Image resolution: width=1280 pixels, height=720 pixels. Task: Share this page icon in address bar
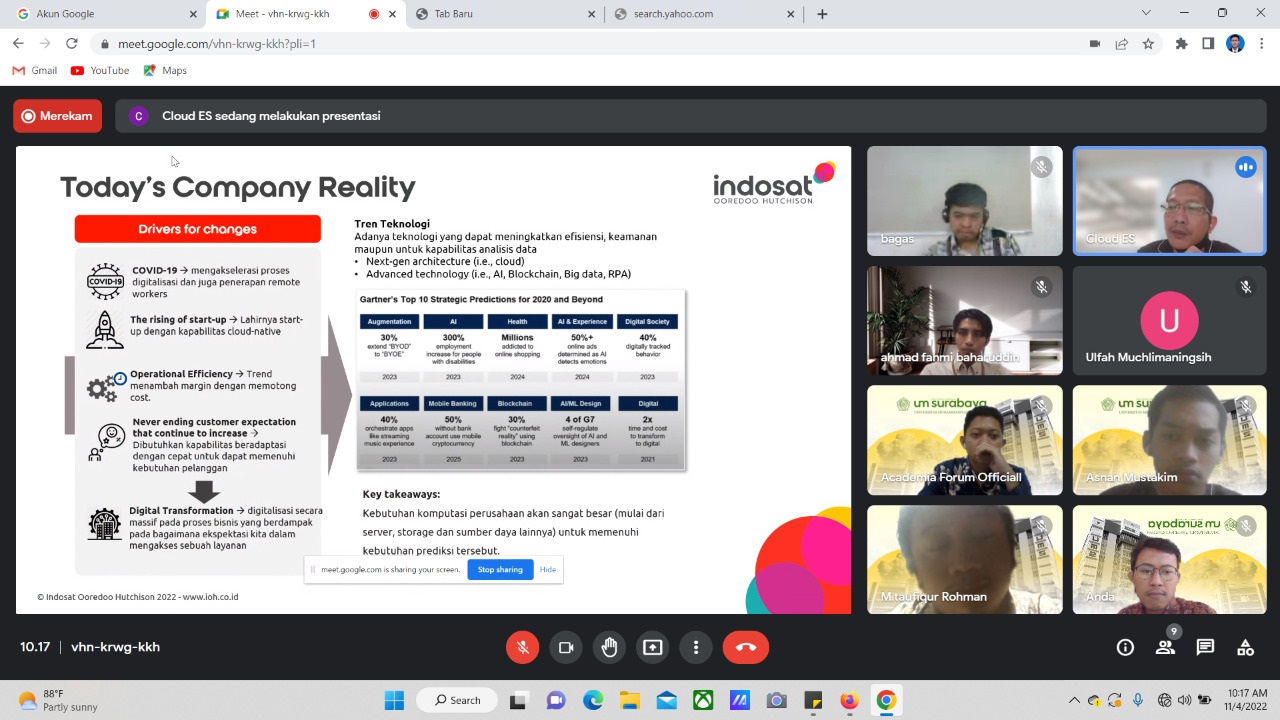pos(1122,44)
